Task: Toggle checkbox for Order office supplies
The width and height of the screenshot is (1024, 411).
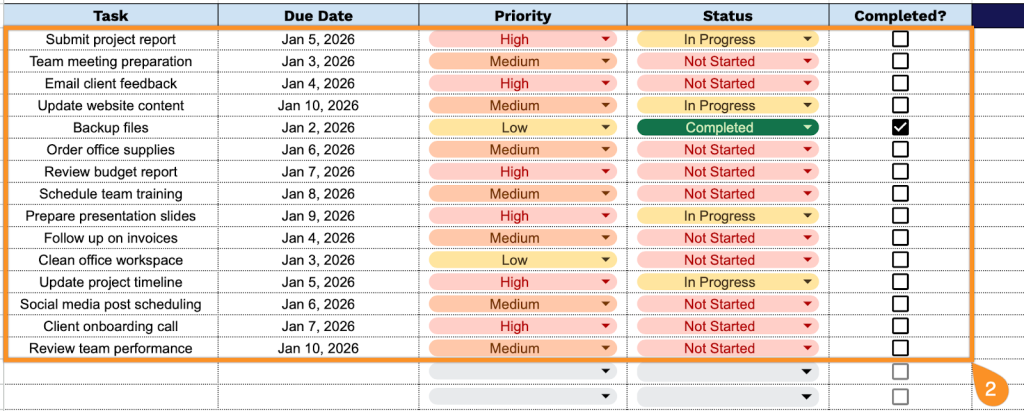Action: click(x=900, y=149)
